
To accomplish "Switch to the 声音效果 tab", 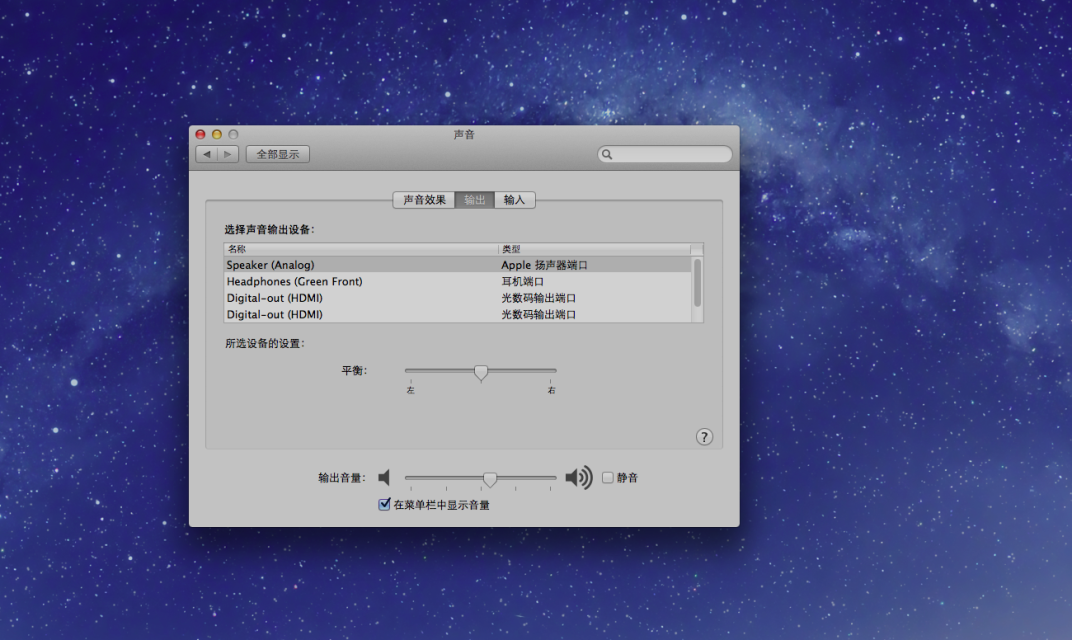I will pyautogui.click(x=424, y=200).
